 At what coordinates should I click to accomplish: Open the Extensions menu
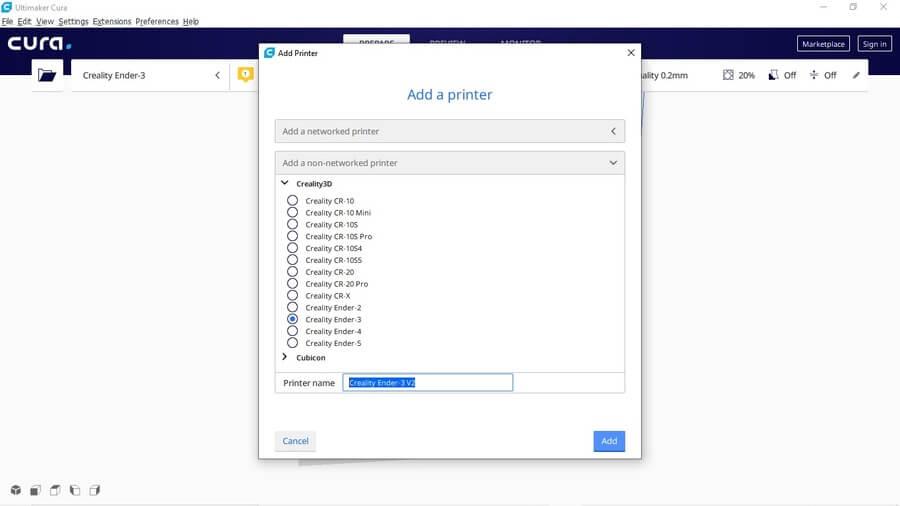point(111,21)
